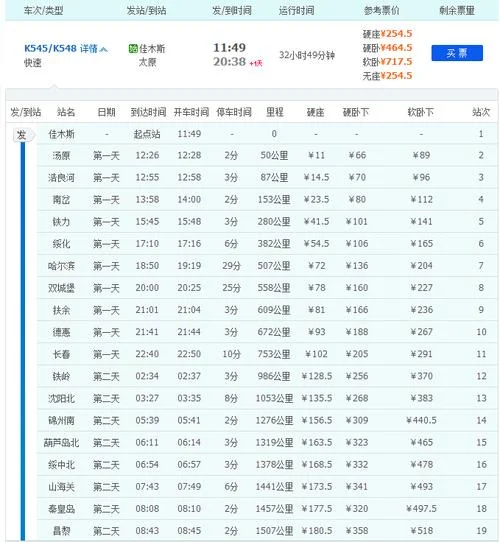Click the 站次 header in timetable
This screenshot has height=542, width=500.
click(481, 112)
